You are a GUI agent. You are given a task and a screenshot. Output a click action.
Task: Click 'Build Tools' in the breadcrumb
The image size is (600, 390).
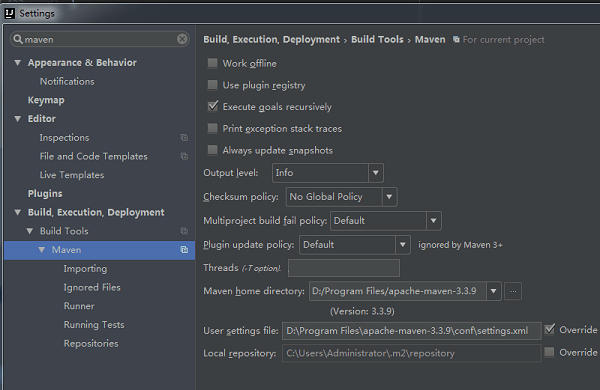pyautogui.click(x=377, y=39)
